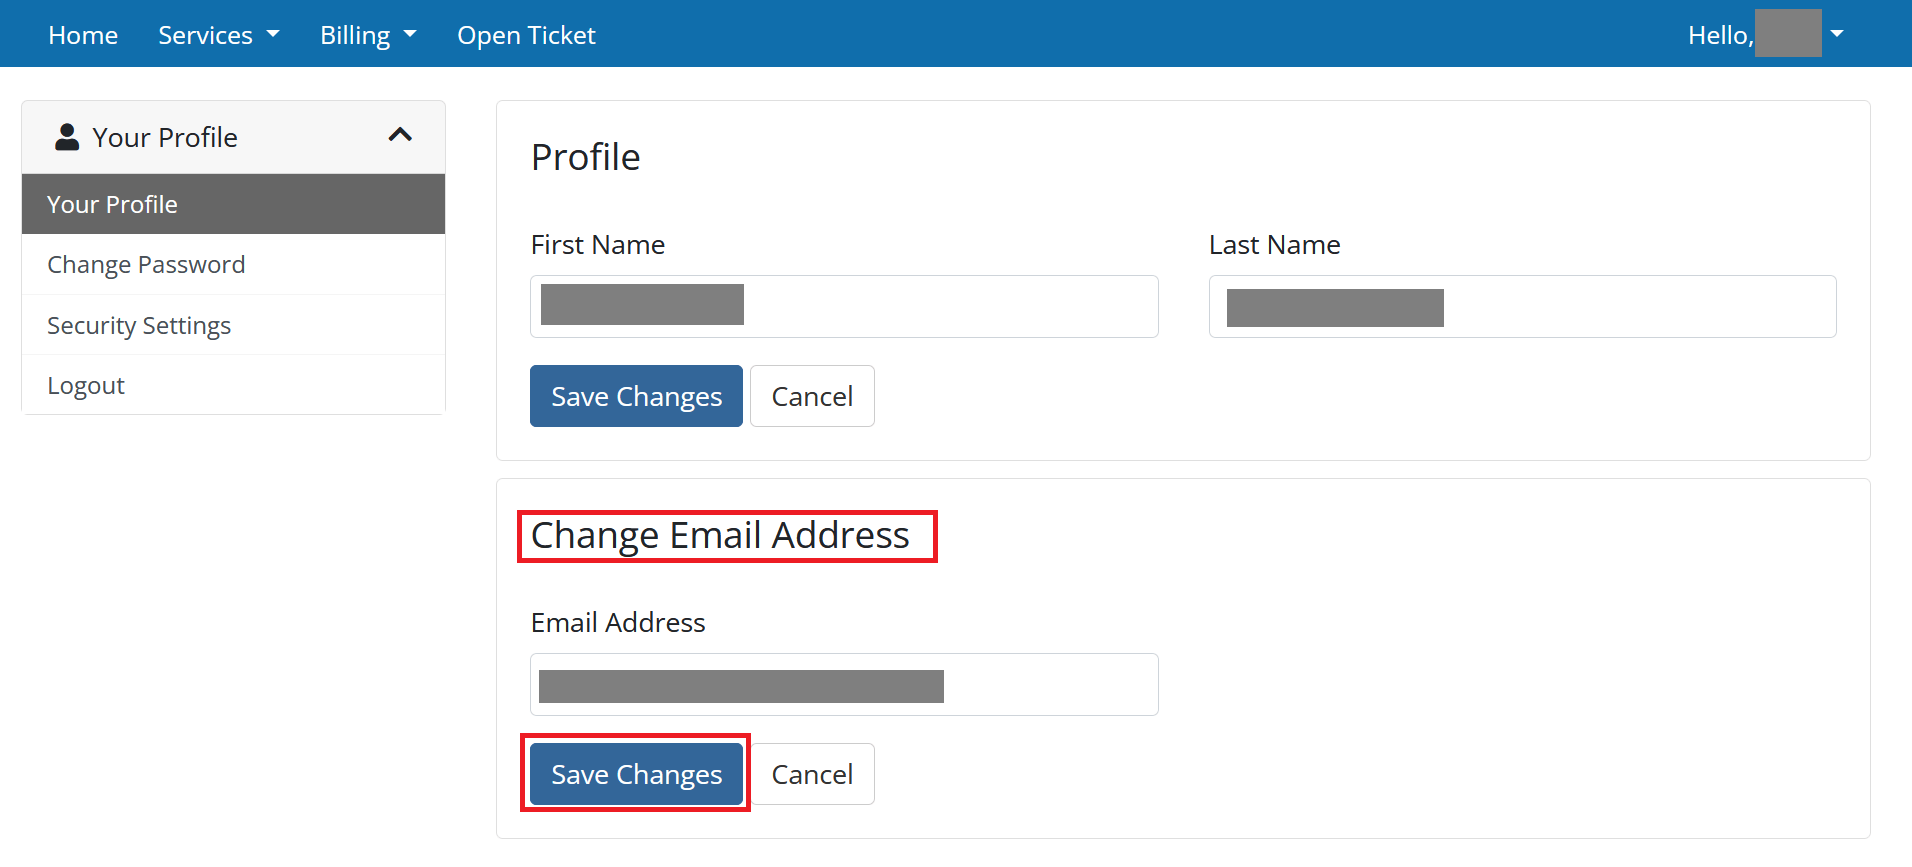Select Your Profile in the sidebar
Image resolution: width=1912 pixels, height=867 pixels.
point(112,203)
